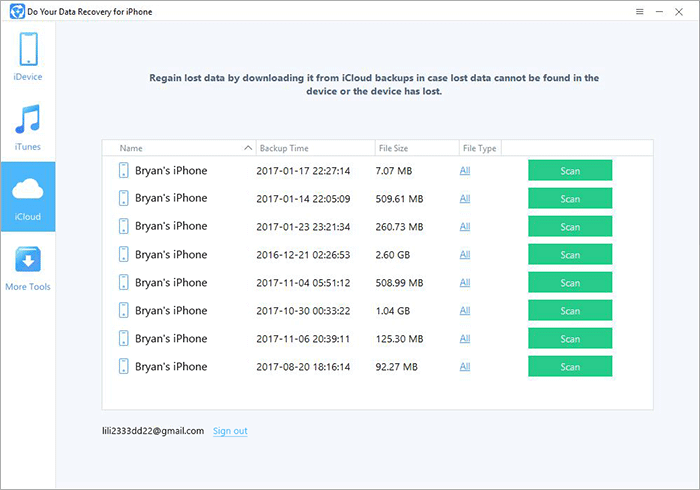Select backup time 2017-11-06 20:39:11
The width and height of the screenshot is (700, 490).
(x=303, y=339)
